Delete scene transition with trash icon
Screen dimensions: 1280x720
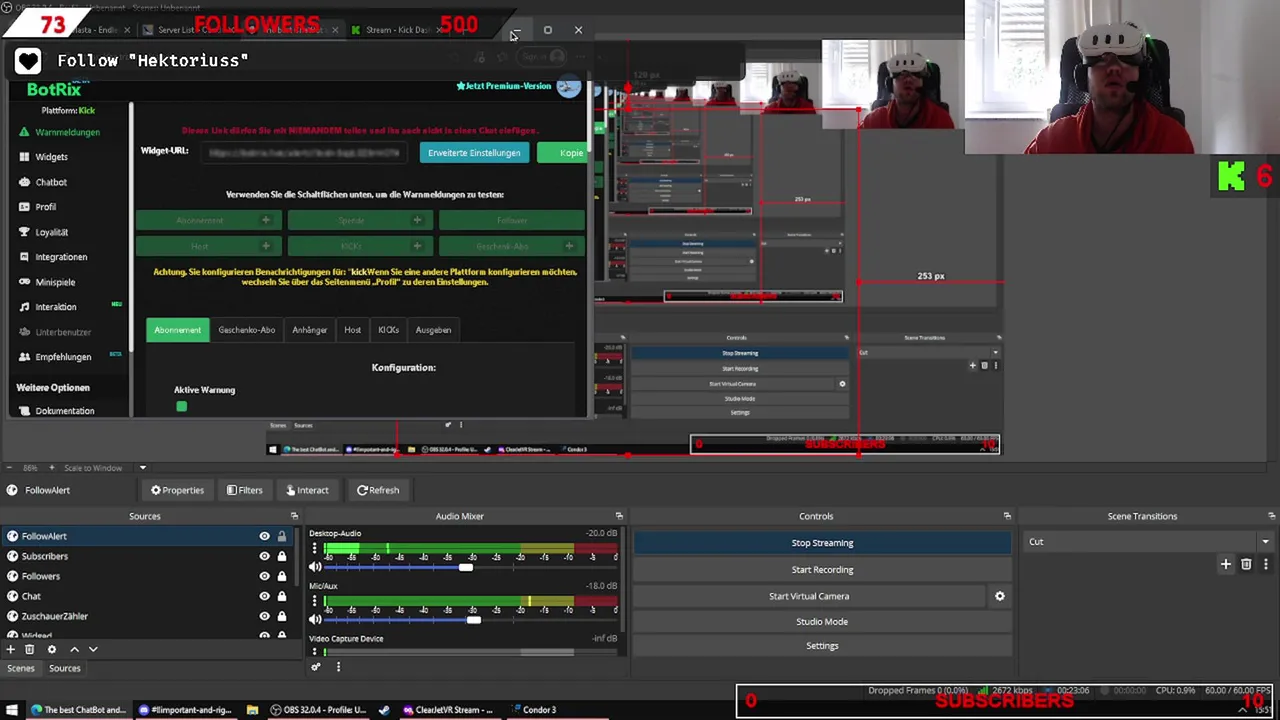point(1246,565)
